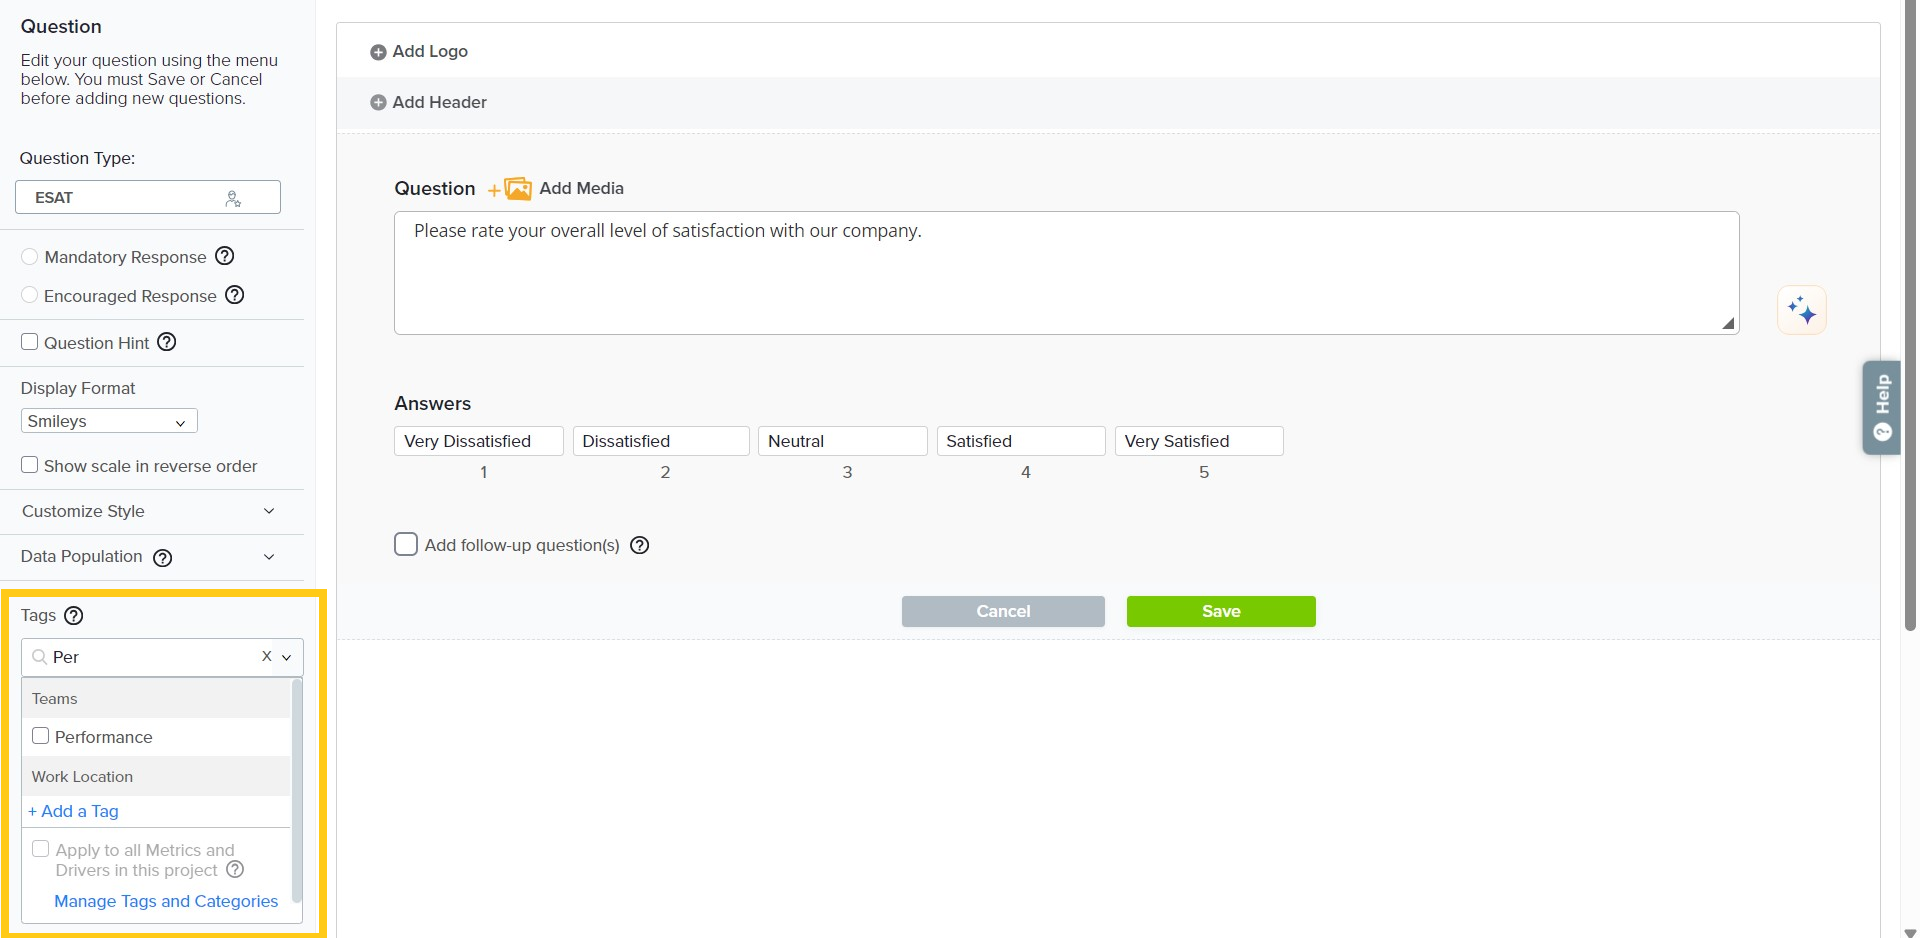Click the Add Media image icon
This screenshot has height=938, width=1920.
coord(517,189)
